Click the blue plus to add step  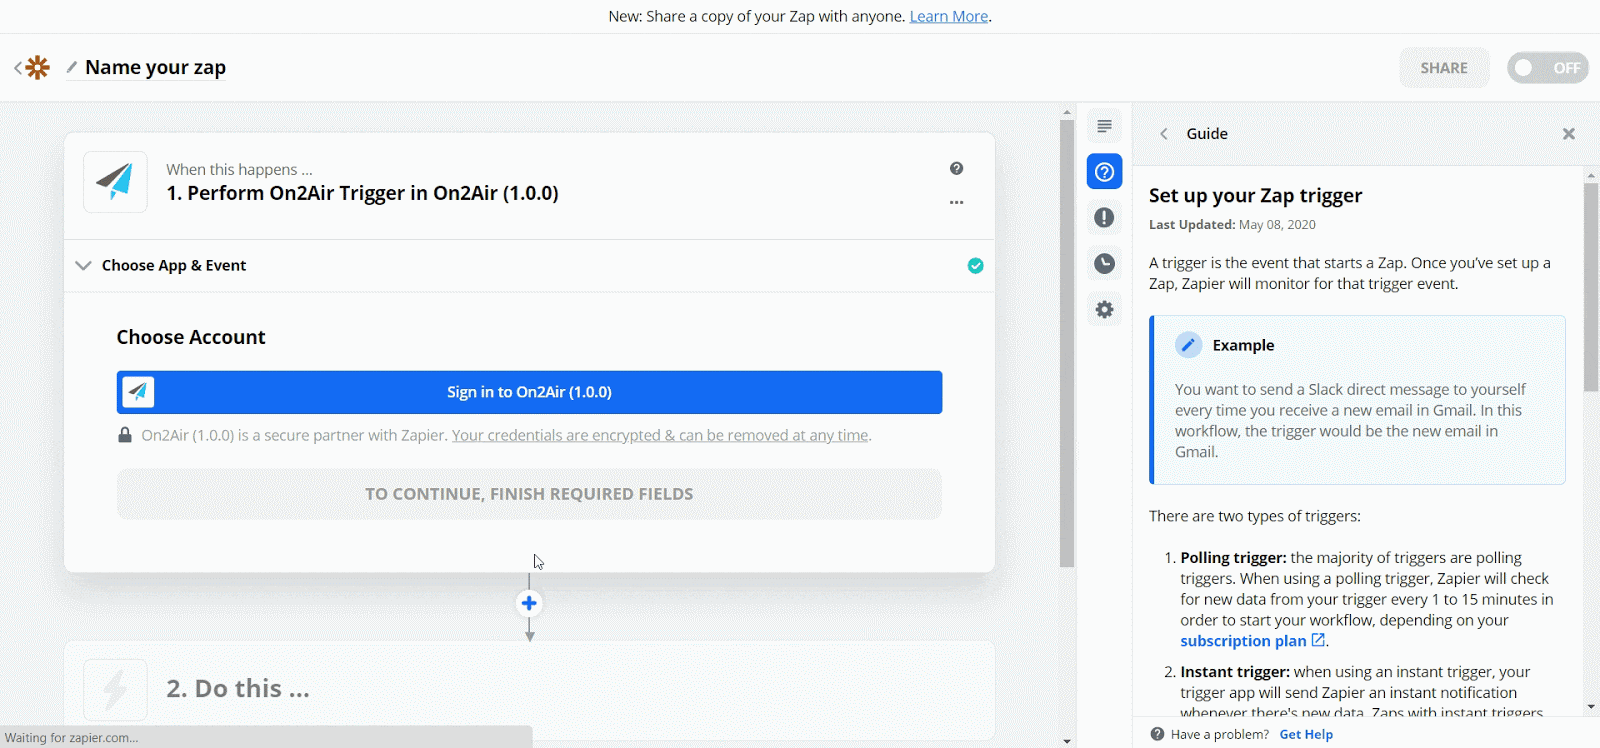point(529,603)
